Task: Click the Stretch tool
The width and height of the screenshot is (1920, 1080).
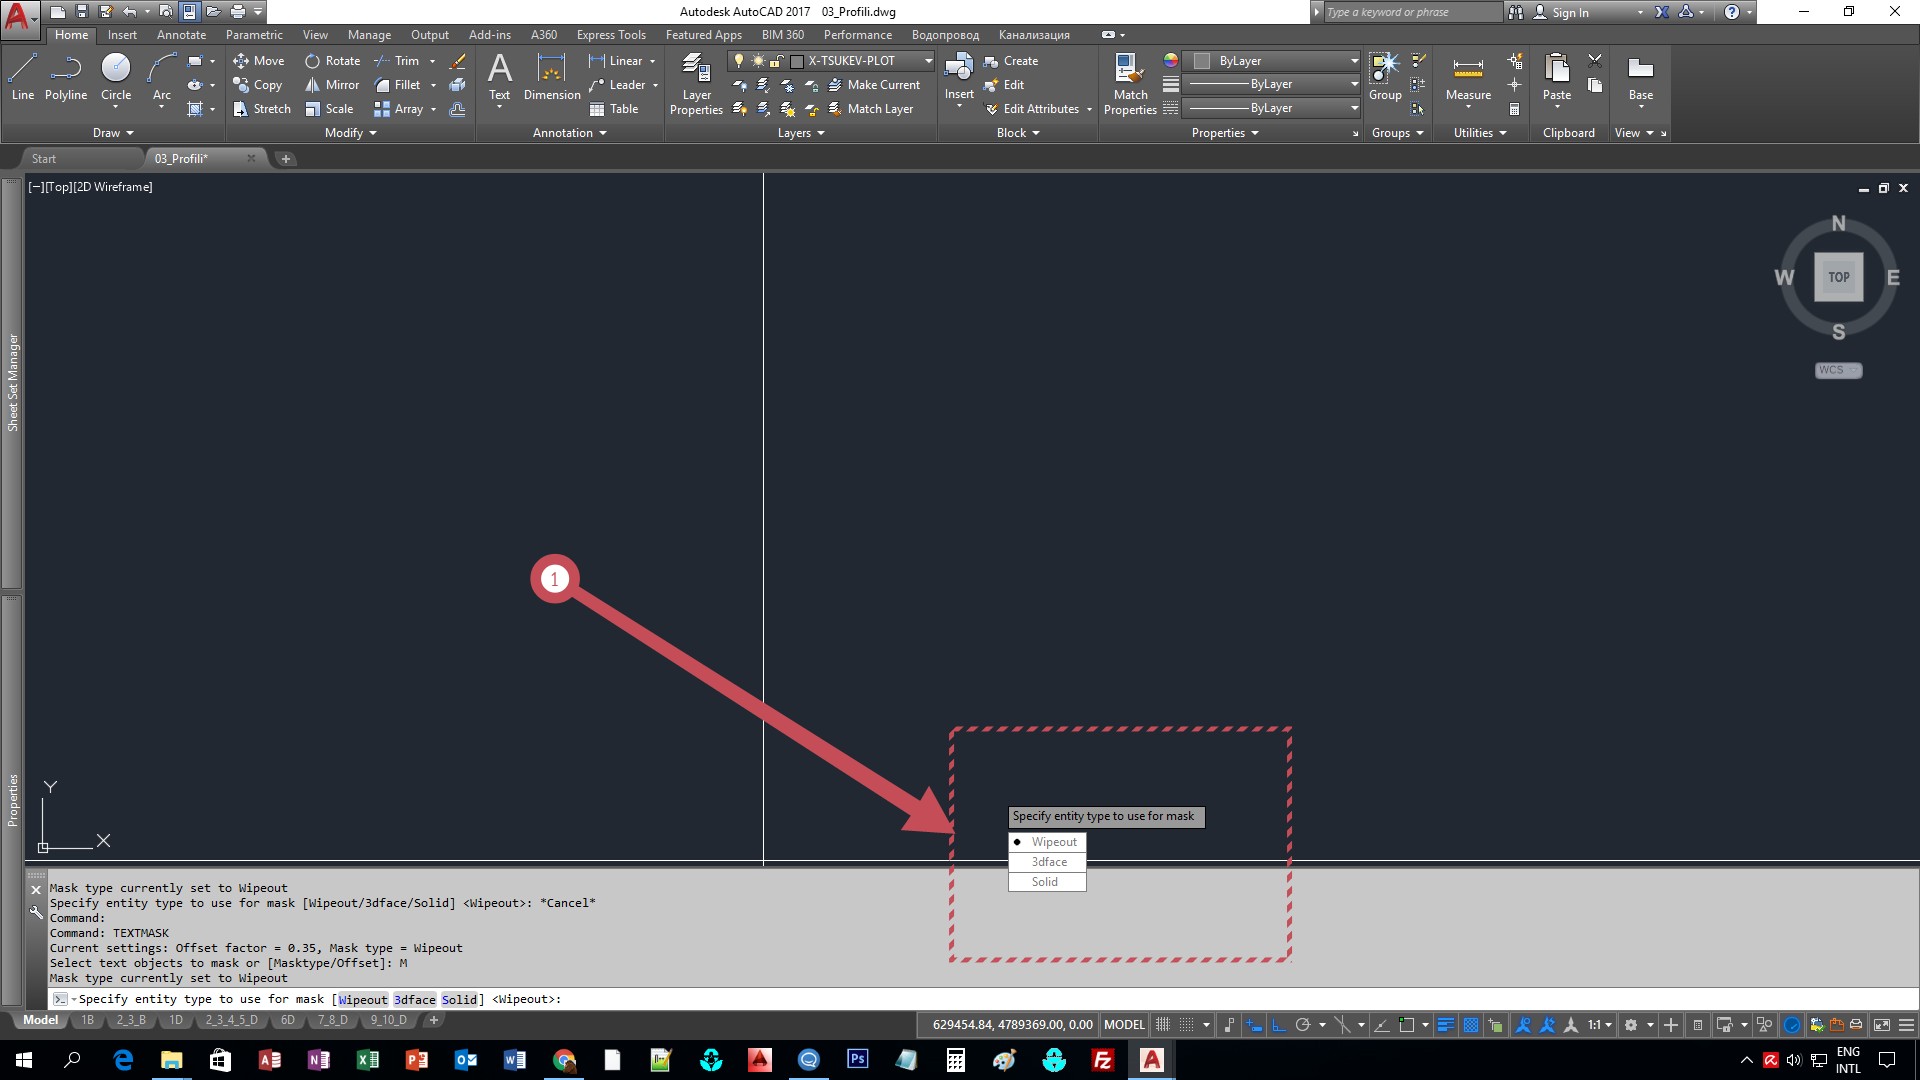Action: point(262,109)
